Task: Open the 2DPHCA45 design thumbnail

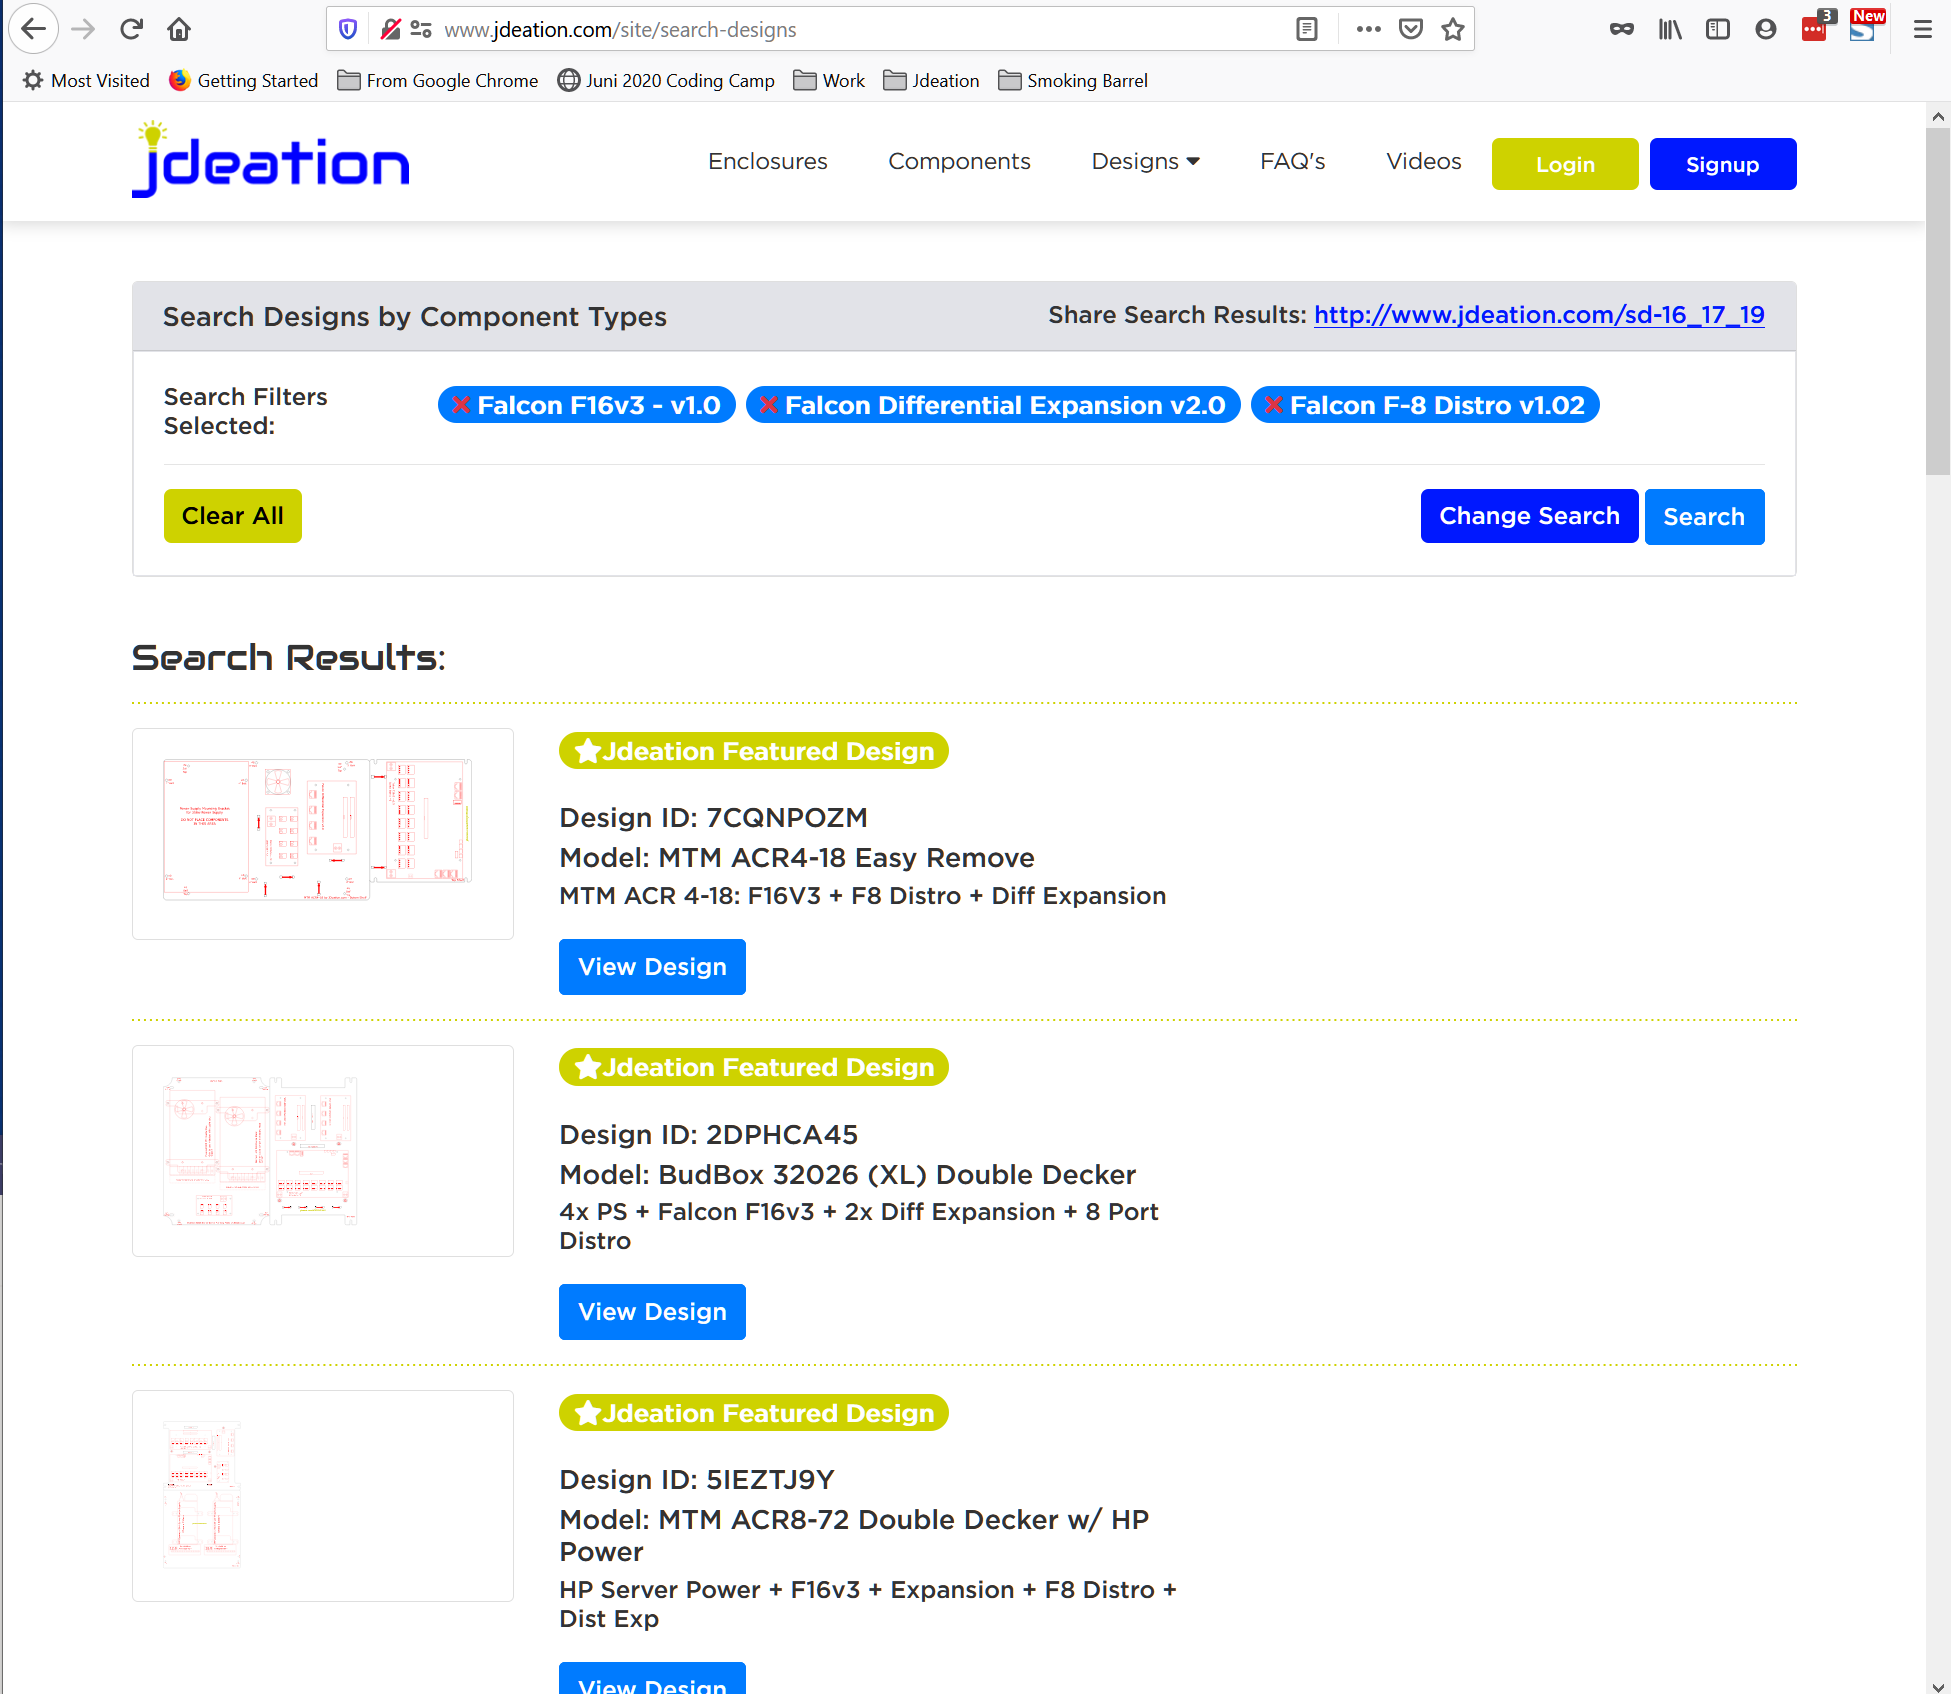Action: (322, 1151)
